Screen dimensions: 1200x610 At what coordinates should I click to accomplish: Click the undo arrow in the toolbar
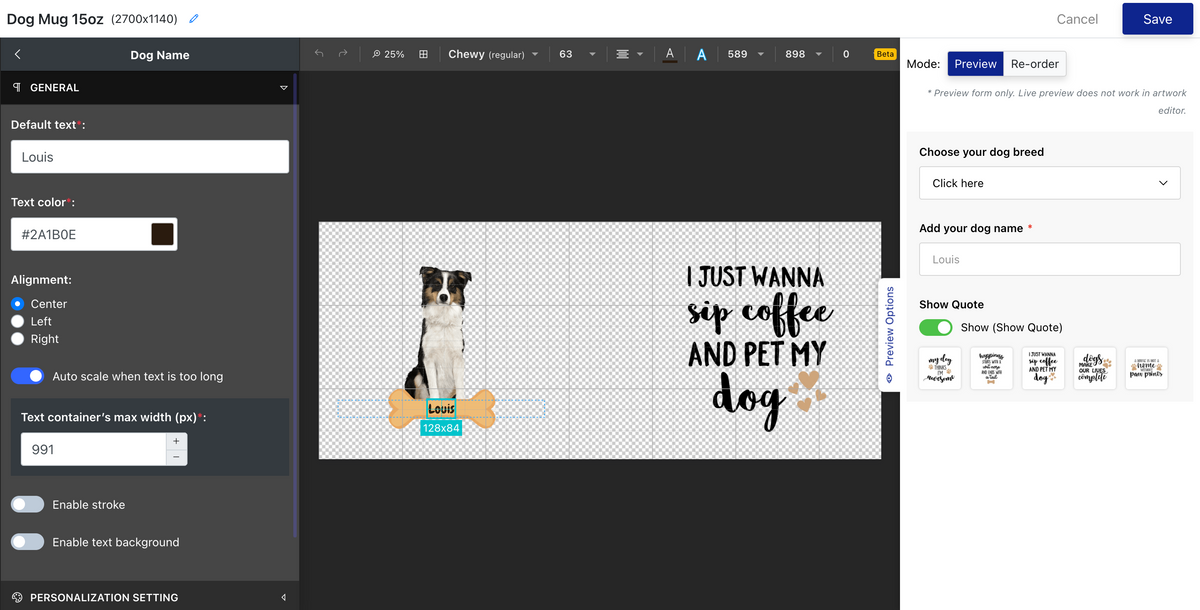coord(319,54)
